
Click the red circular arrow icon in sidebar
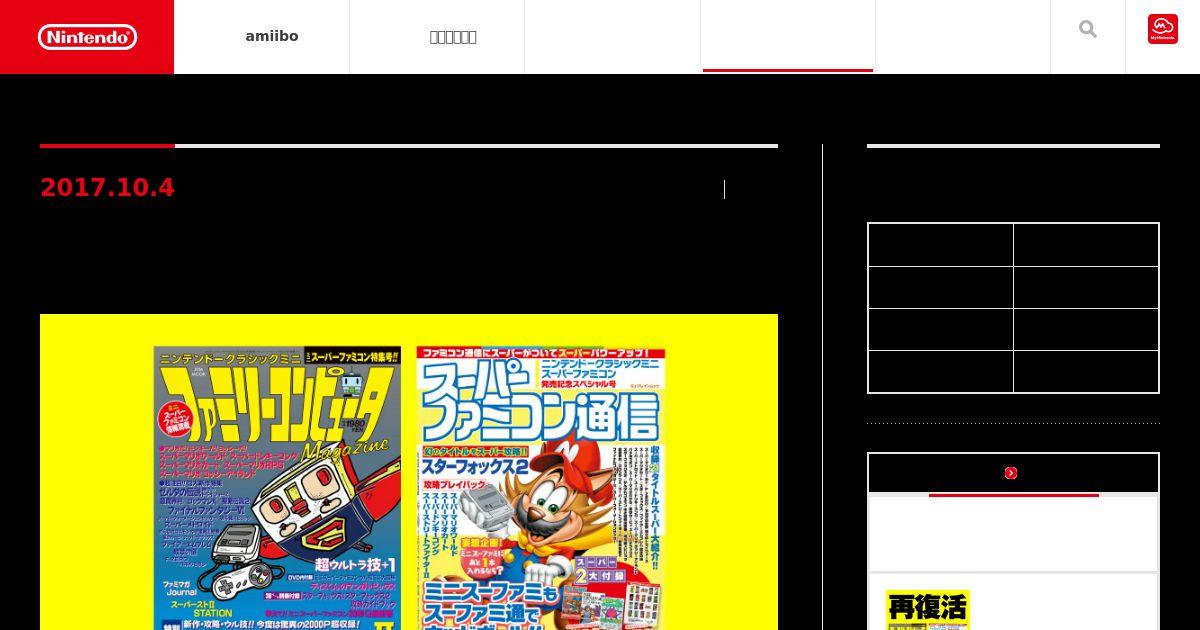tap(1011, 473)
